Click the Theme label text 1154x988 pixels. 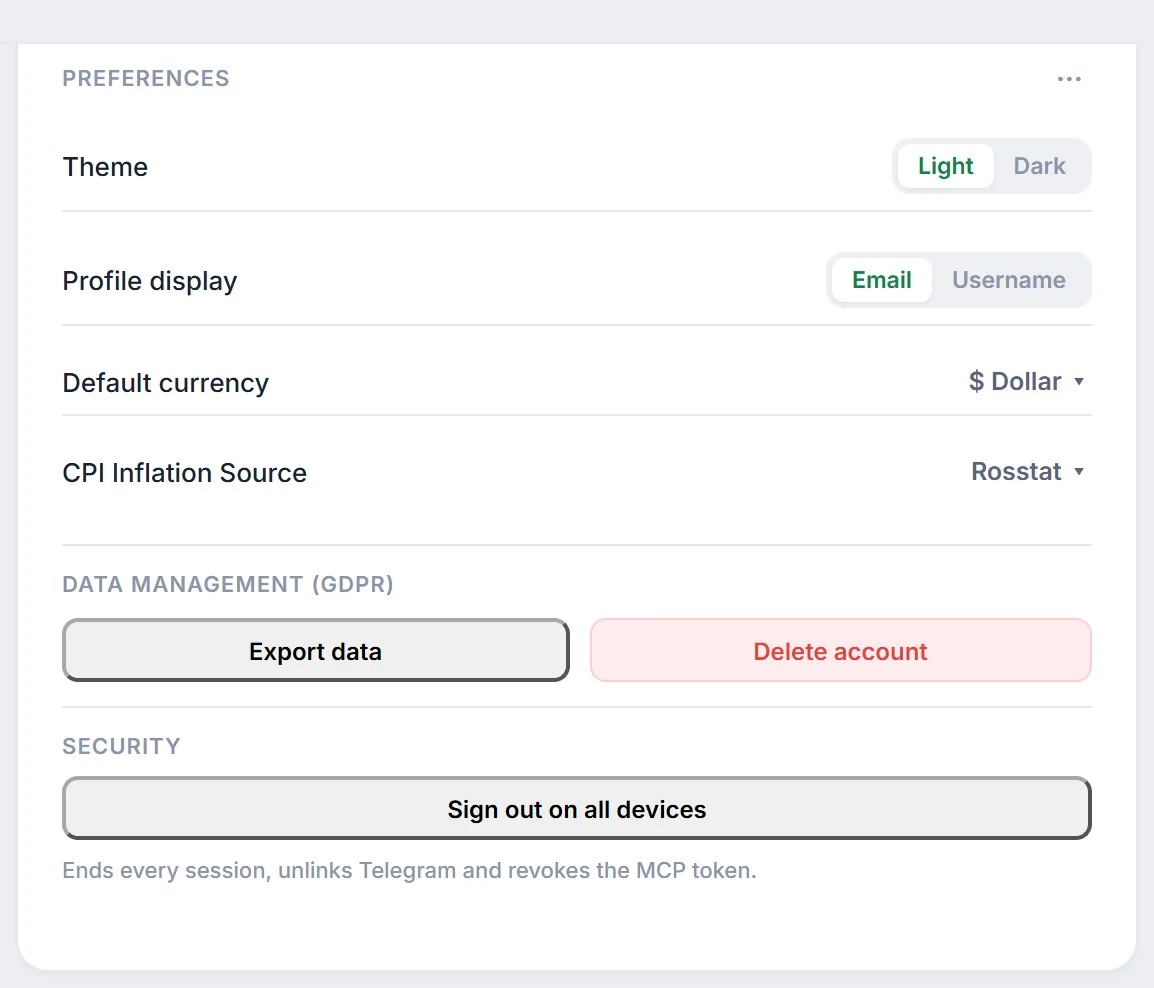(x=105, y=167)
